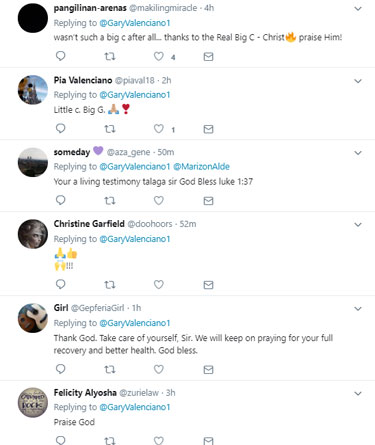Message icon under pangilinan-arenas's tweet
This screenshot has width=375, height=445.
pyautogui.click(x=208, y=57)
